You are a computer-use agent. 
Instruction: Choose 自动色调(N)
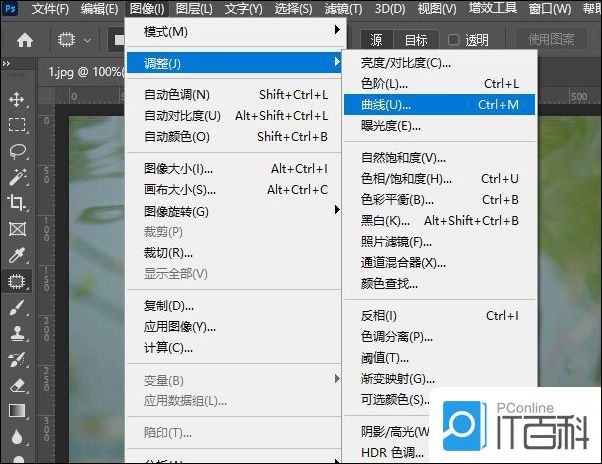point(233,95)
